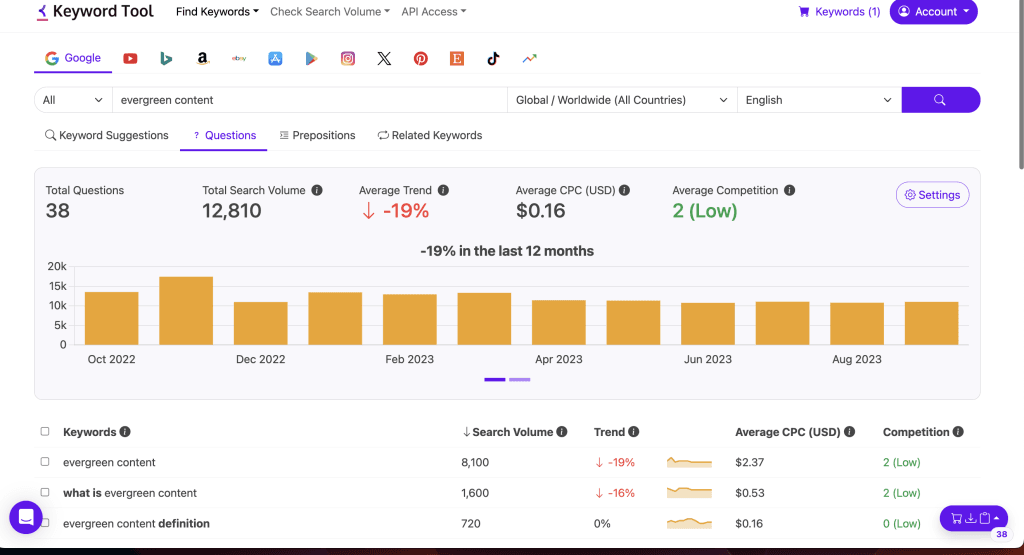Switch to the Prepositions tab
1024x555 pixels.
(317, 135)
